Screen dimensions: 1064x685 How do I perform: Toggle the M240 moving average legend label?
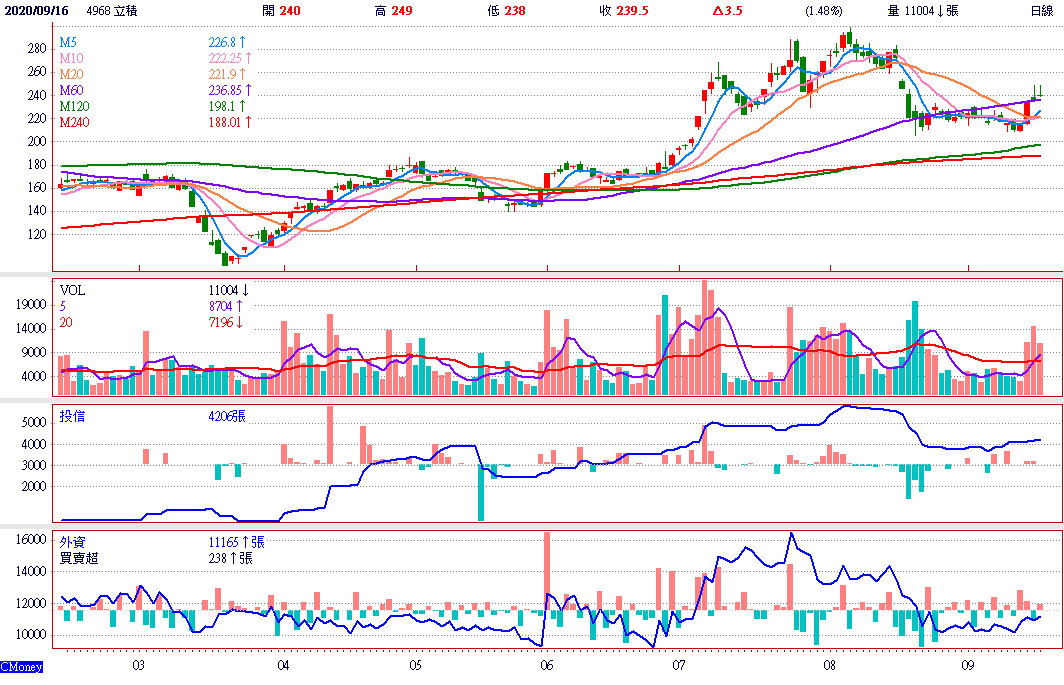pyautogui.click(x=75, y=122)
